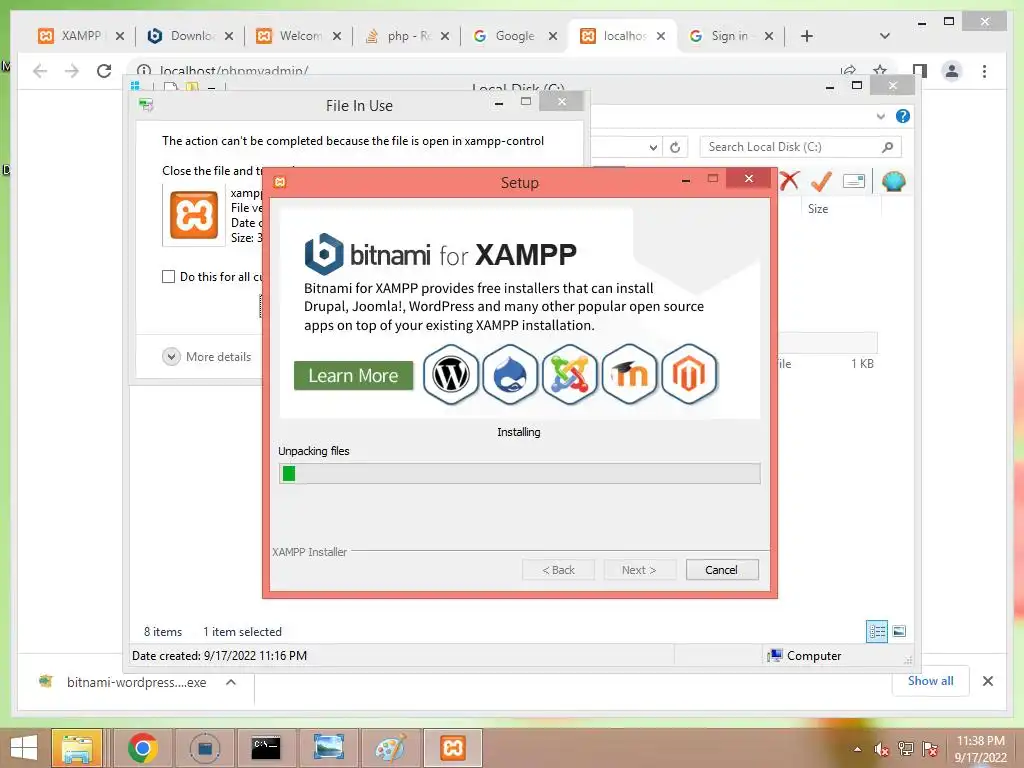Switch to the Download tab
The image size is (1024, 768).
pyautogui.click(x=190, y=36)
